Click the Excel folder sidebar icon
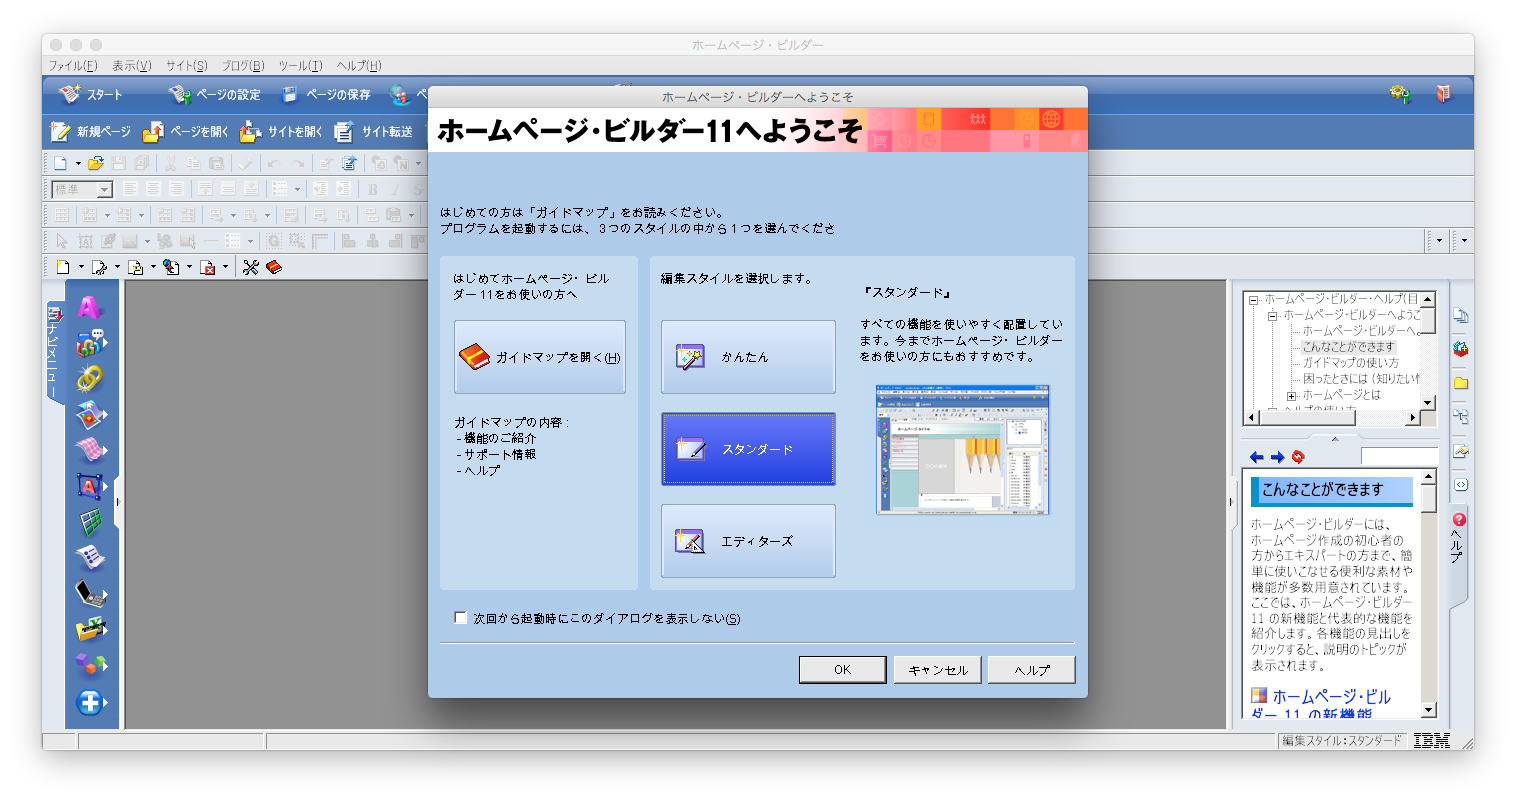This screenshot has width=1516, height=800. click(90, 629)
